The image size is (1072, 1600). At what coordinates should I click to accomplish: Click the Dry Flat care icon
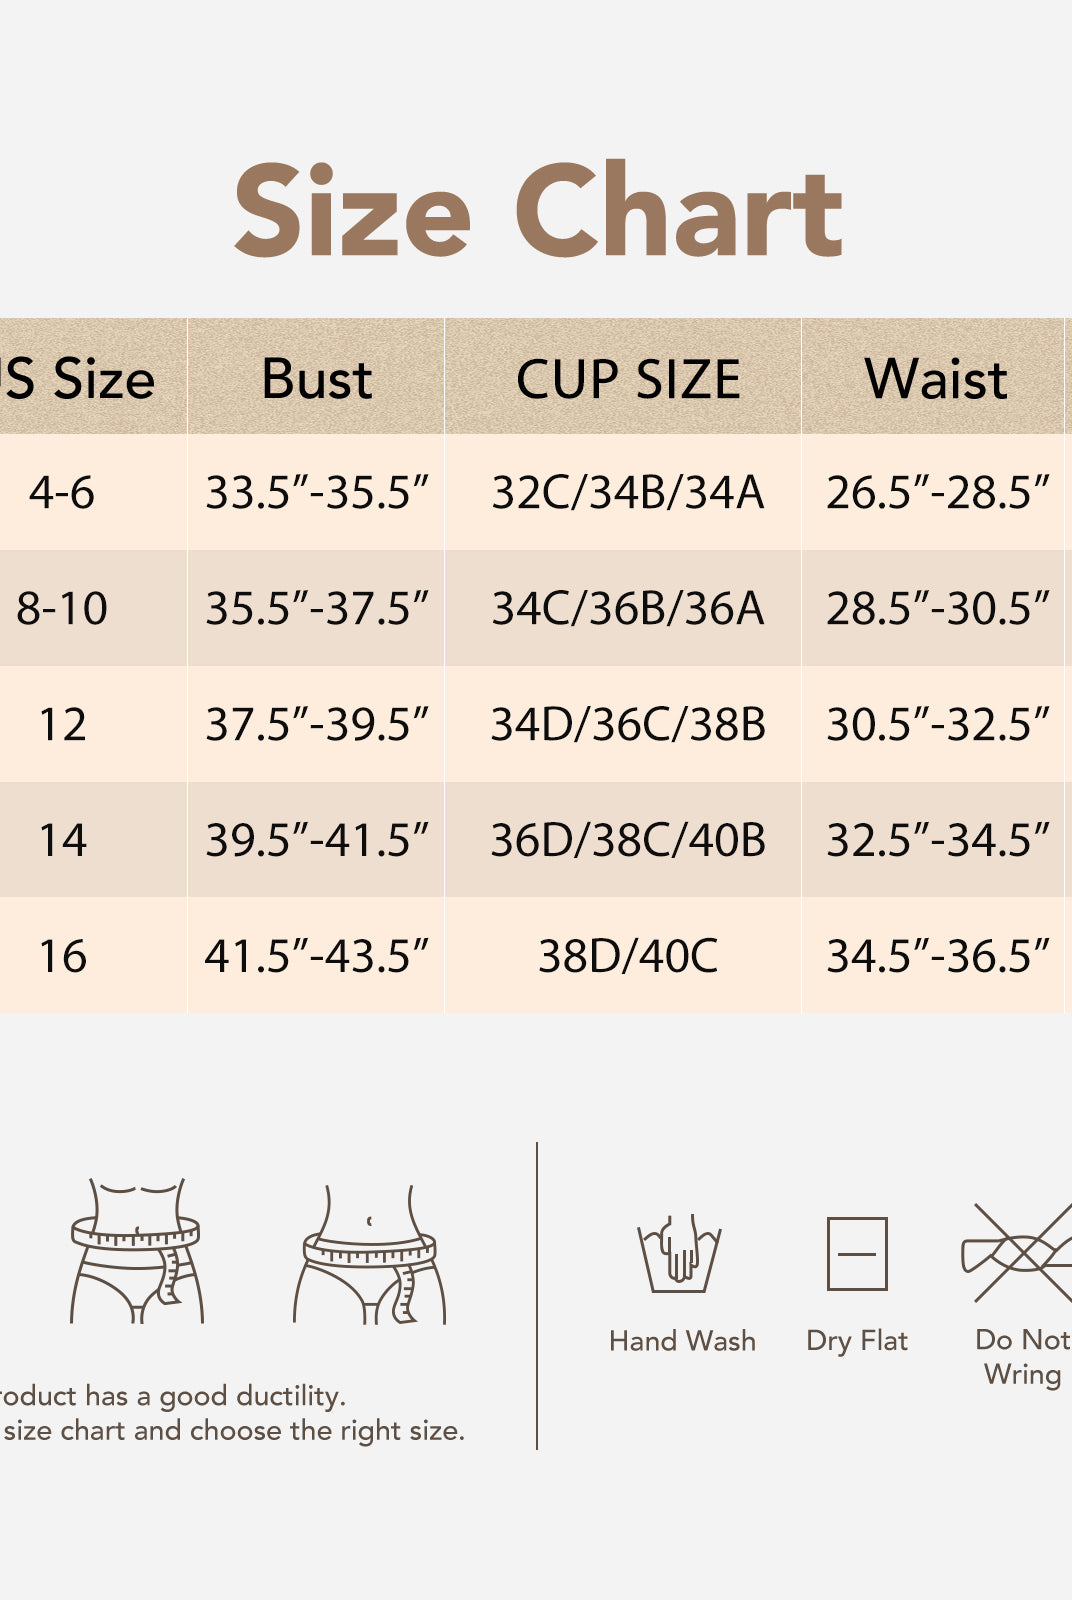[857, 1253]
